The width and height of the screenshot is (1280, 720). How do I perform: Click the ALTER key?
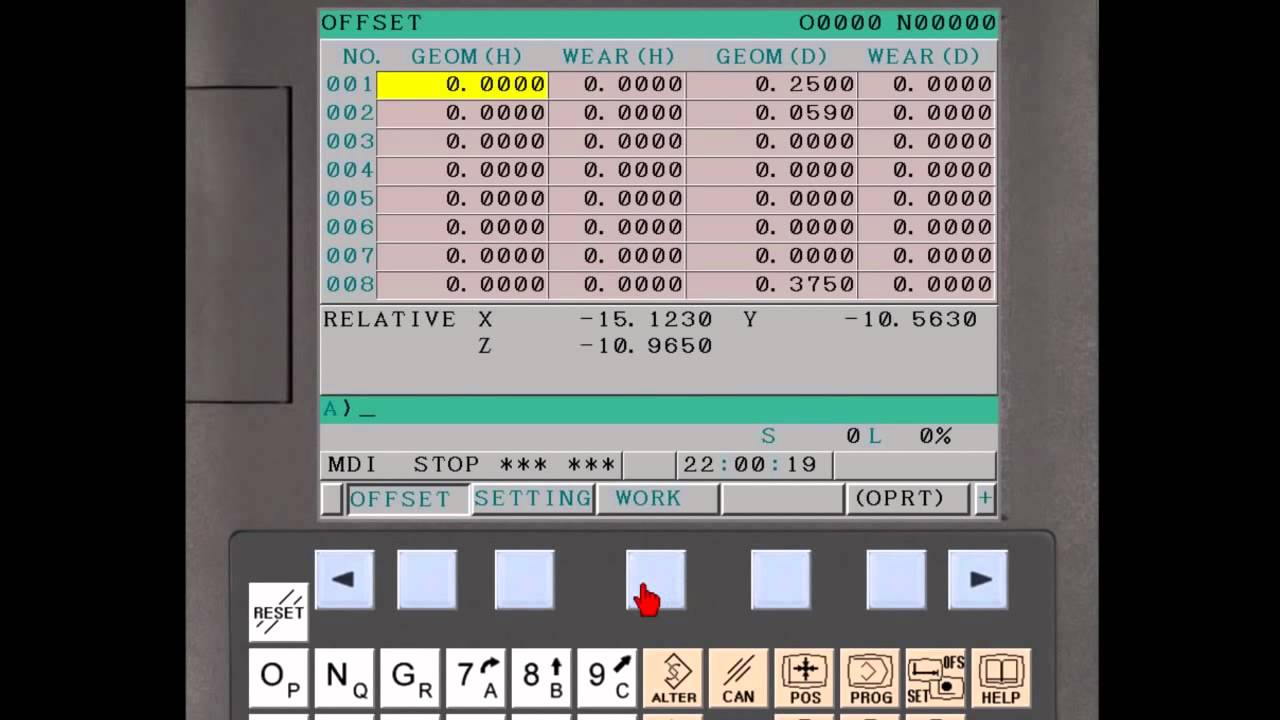pos(673,678)
